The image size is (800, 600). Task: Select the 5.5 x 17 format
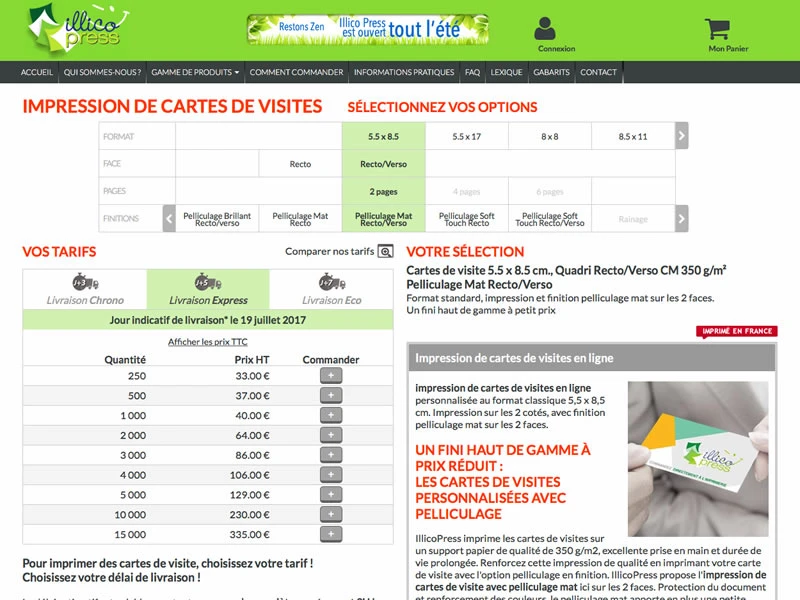tap(467, 136)
